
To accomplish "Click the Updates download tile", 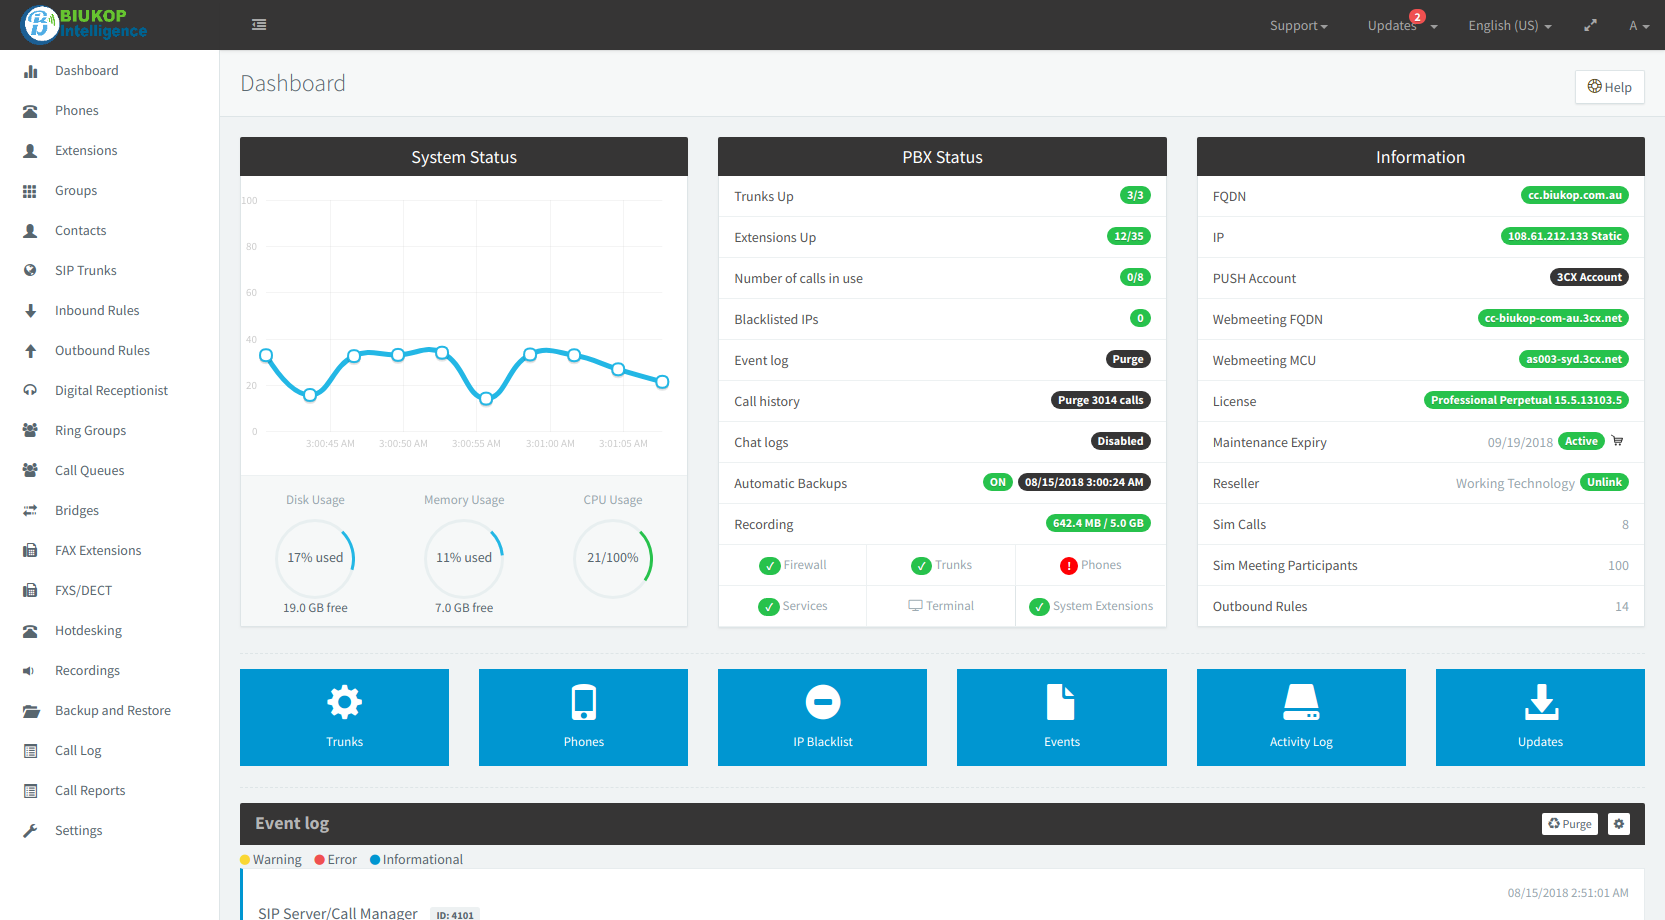I will (x=1539, y=717).
